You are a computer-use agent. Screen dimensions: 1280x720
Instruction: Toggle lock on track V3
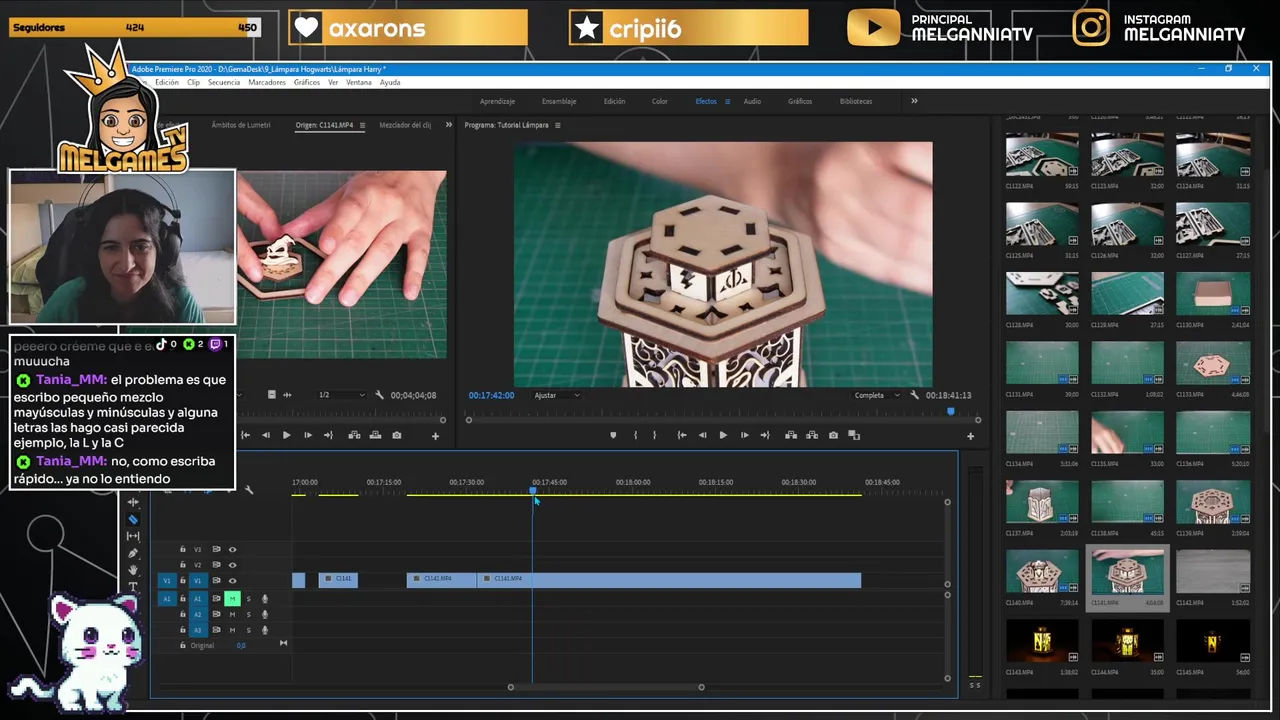tap(183, 549)
